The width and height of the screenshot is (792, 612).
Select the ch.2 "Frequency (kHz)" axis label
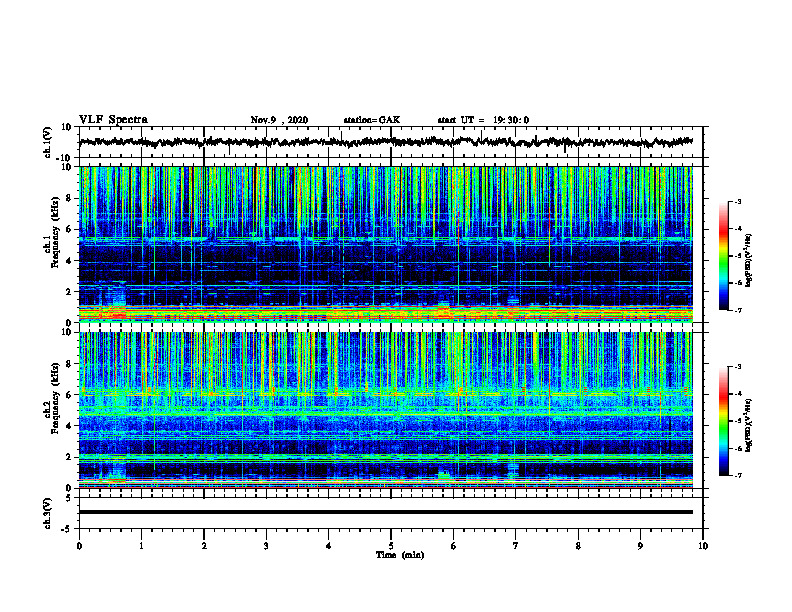[x=56, y=398]
